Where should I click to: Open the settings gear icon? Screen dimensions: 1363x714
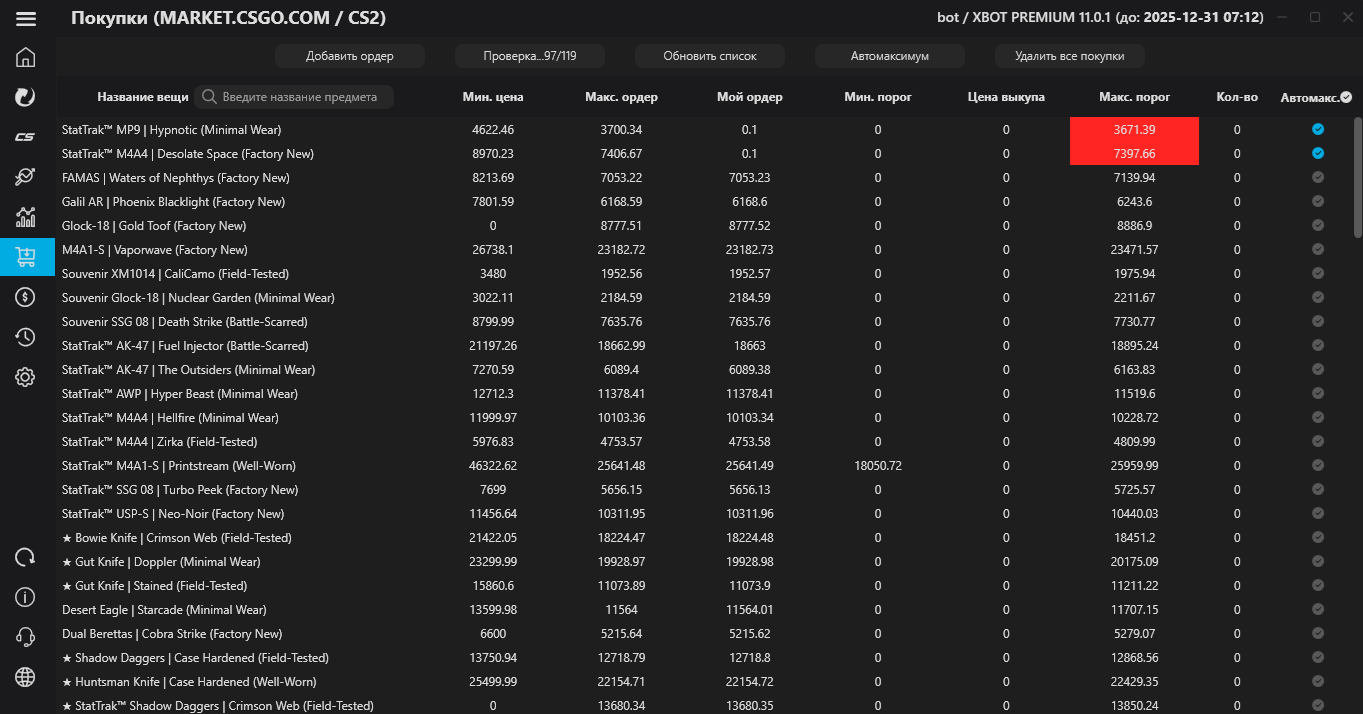pyautogui.click(x=26, y=377)
